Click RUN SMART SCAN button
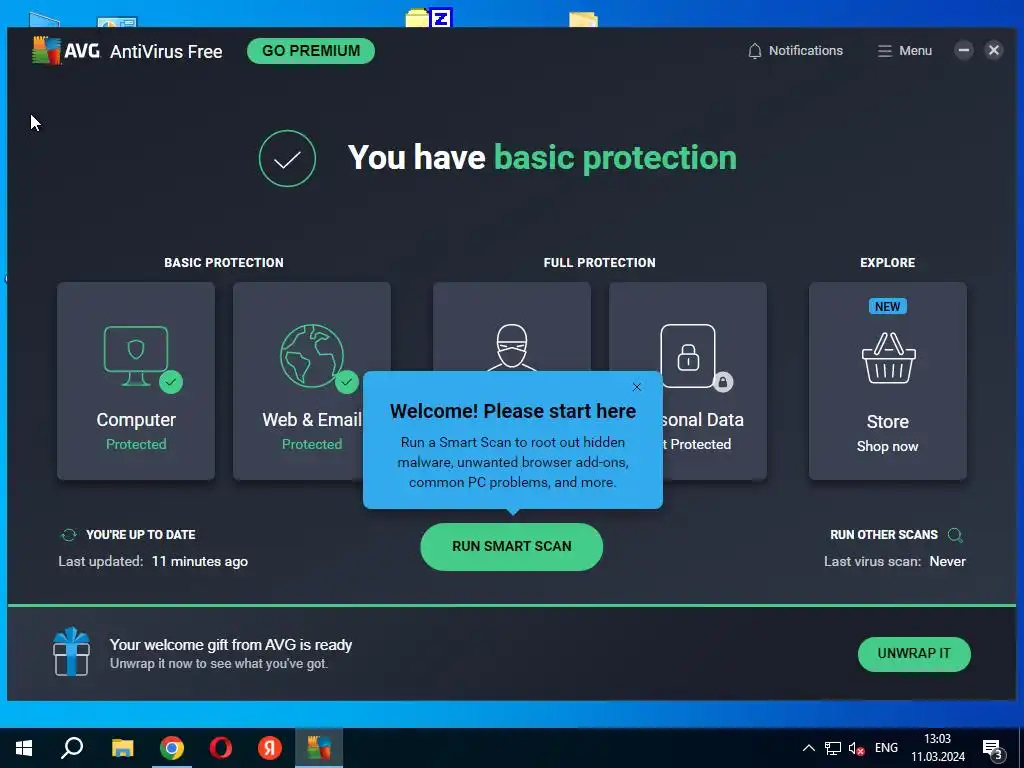1024x768 pixels. pos(511,547)
